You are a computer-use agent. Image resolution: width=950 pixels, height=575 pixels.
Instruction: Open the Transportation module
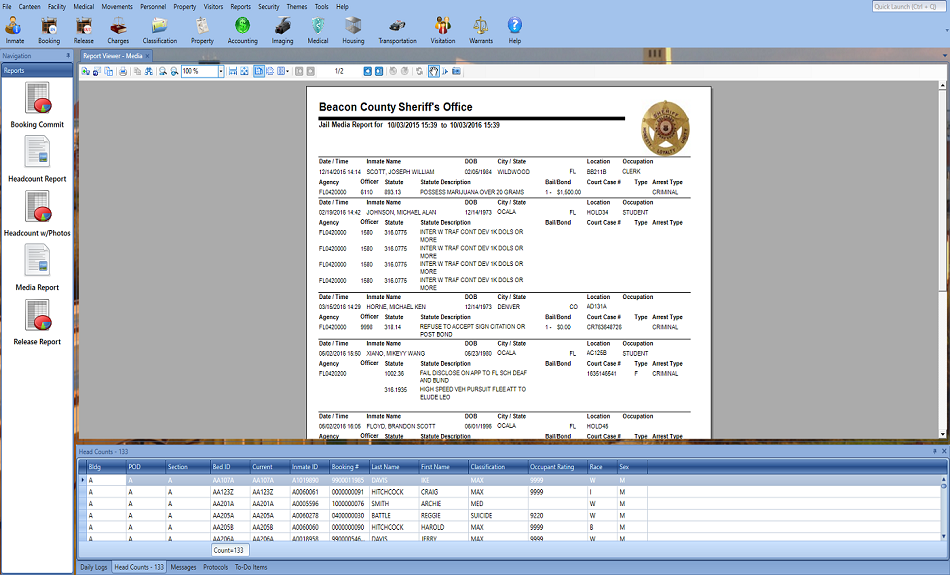[397, 29]
